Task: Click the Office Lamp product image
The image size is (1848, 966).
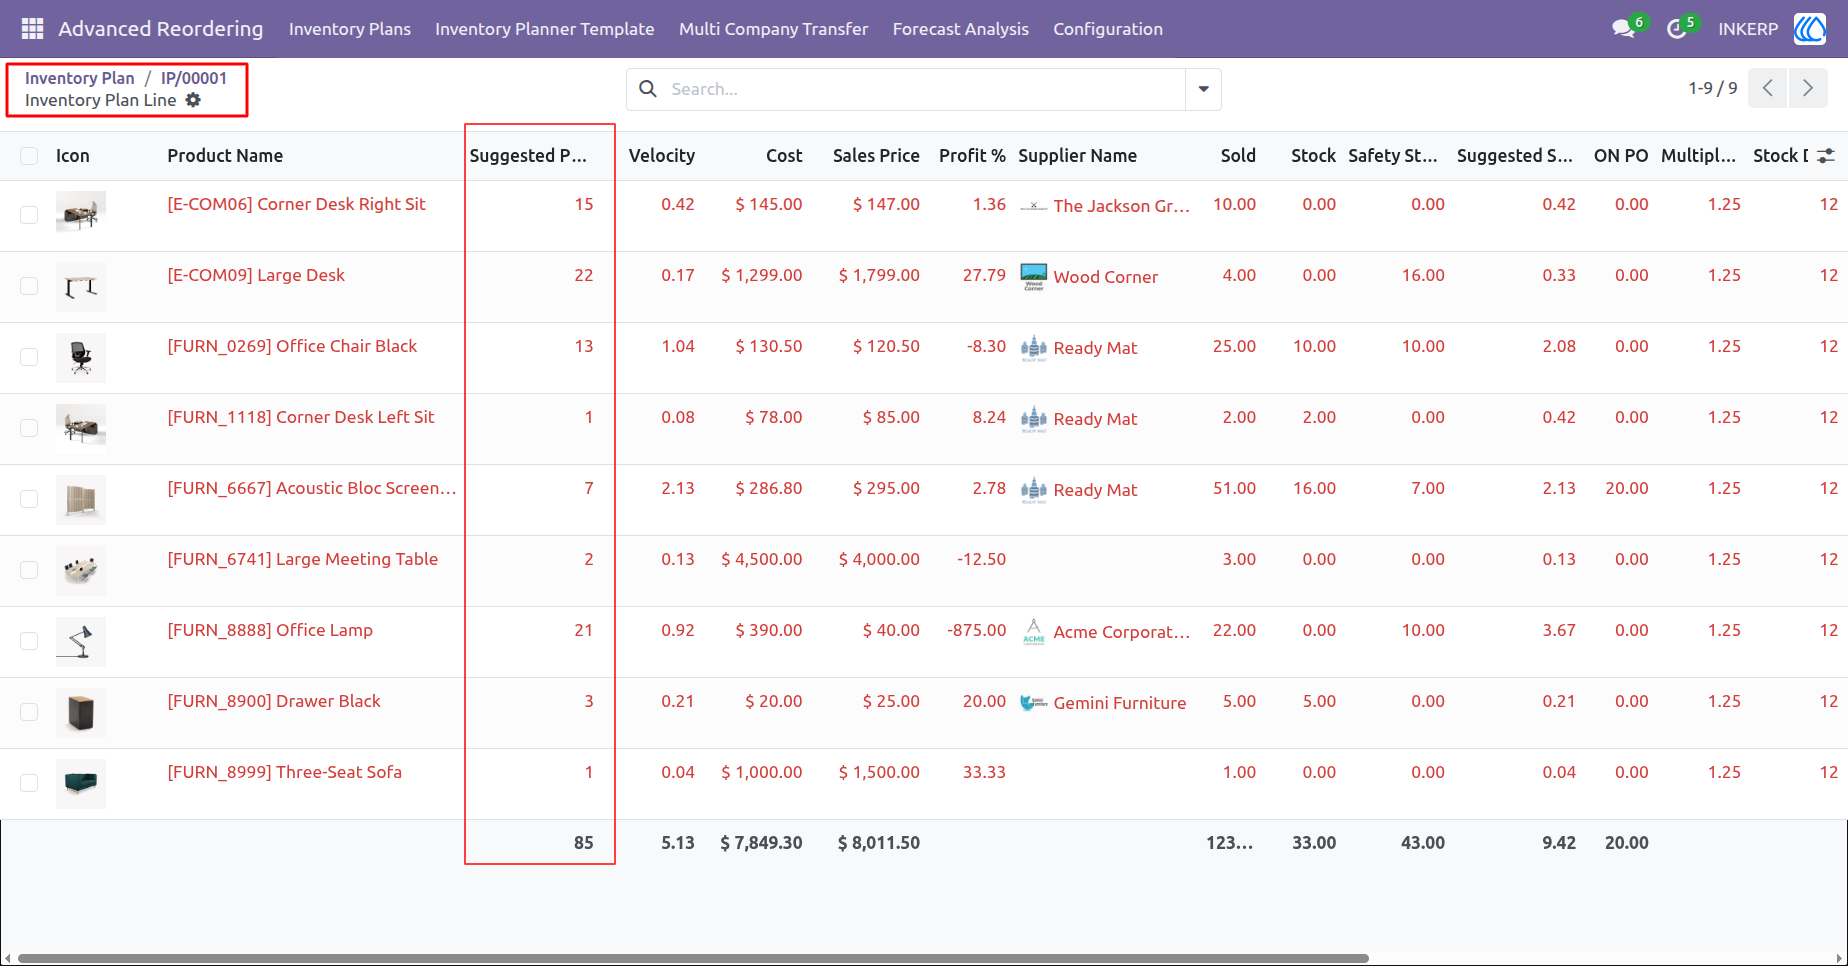Action: tap(81, 641)
